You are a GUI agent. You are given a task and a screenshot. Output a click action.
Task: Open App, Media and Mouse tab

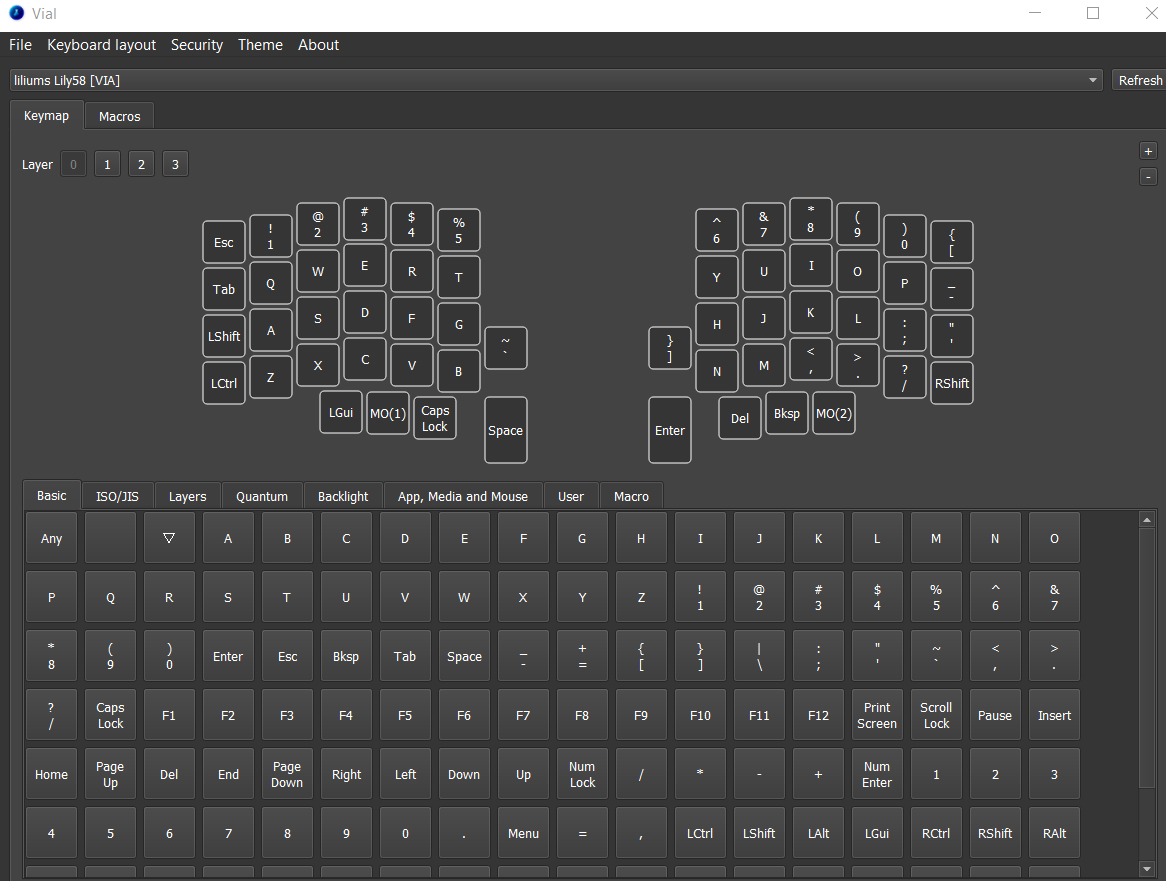coord(463,496)
